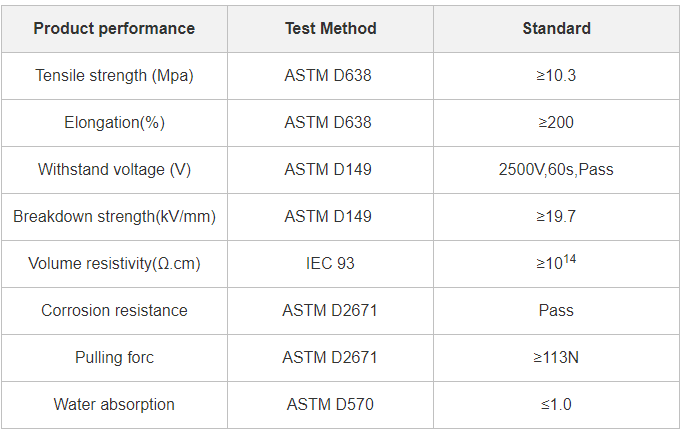Select the Breakdown strength(kV/mm) cell
This screenshot has width=684, height=432.
coord(114,217)
